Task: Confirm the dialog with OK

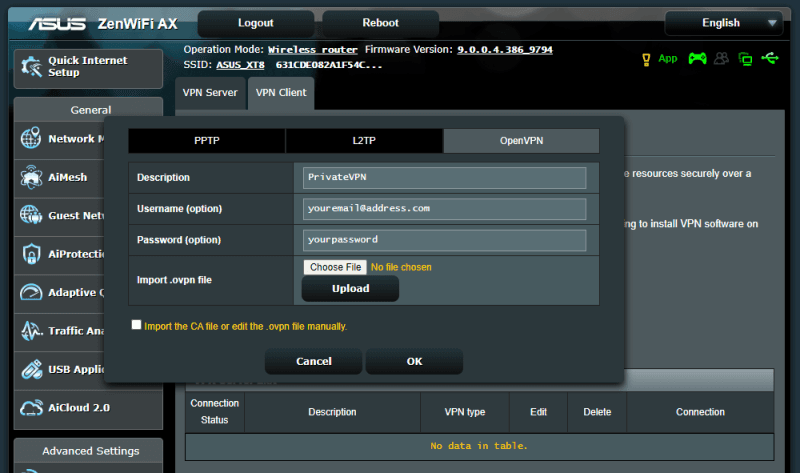Action: 414,361
